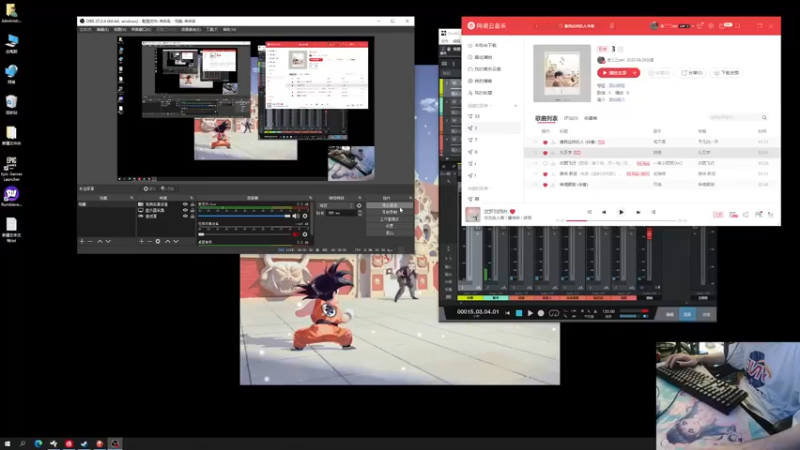Viewport: 800px width, 450px height.
Task: Click NetEase settings gear icon in title bar
Action: point(711,26)
